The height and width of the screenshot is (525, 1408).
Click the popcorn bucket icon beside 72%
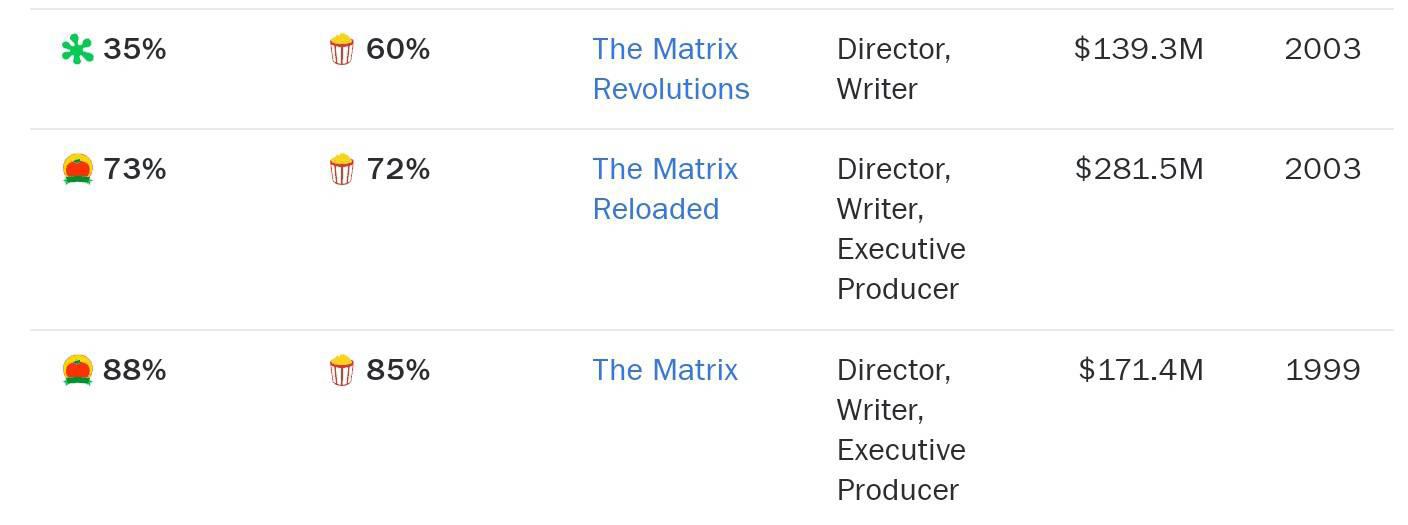pos(341,169)
